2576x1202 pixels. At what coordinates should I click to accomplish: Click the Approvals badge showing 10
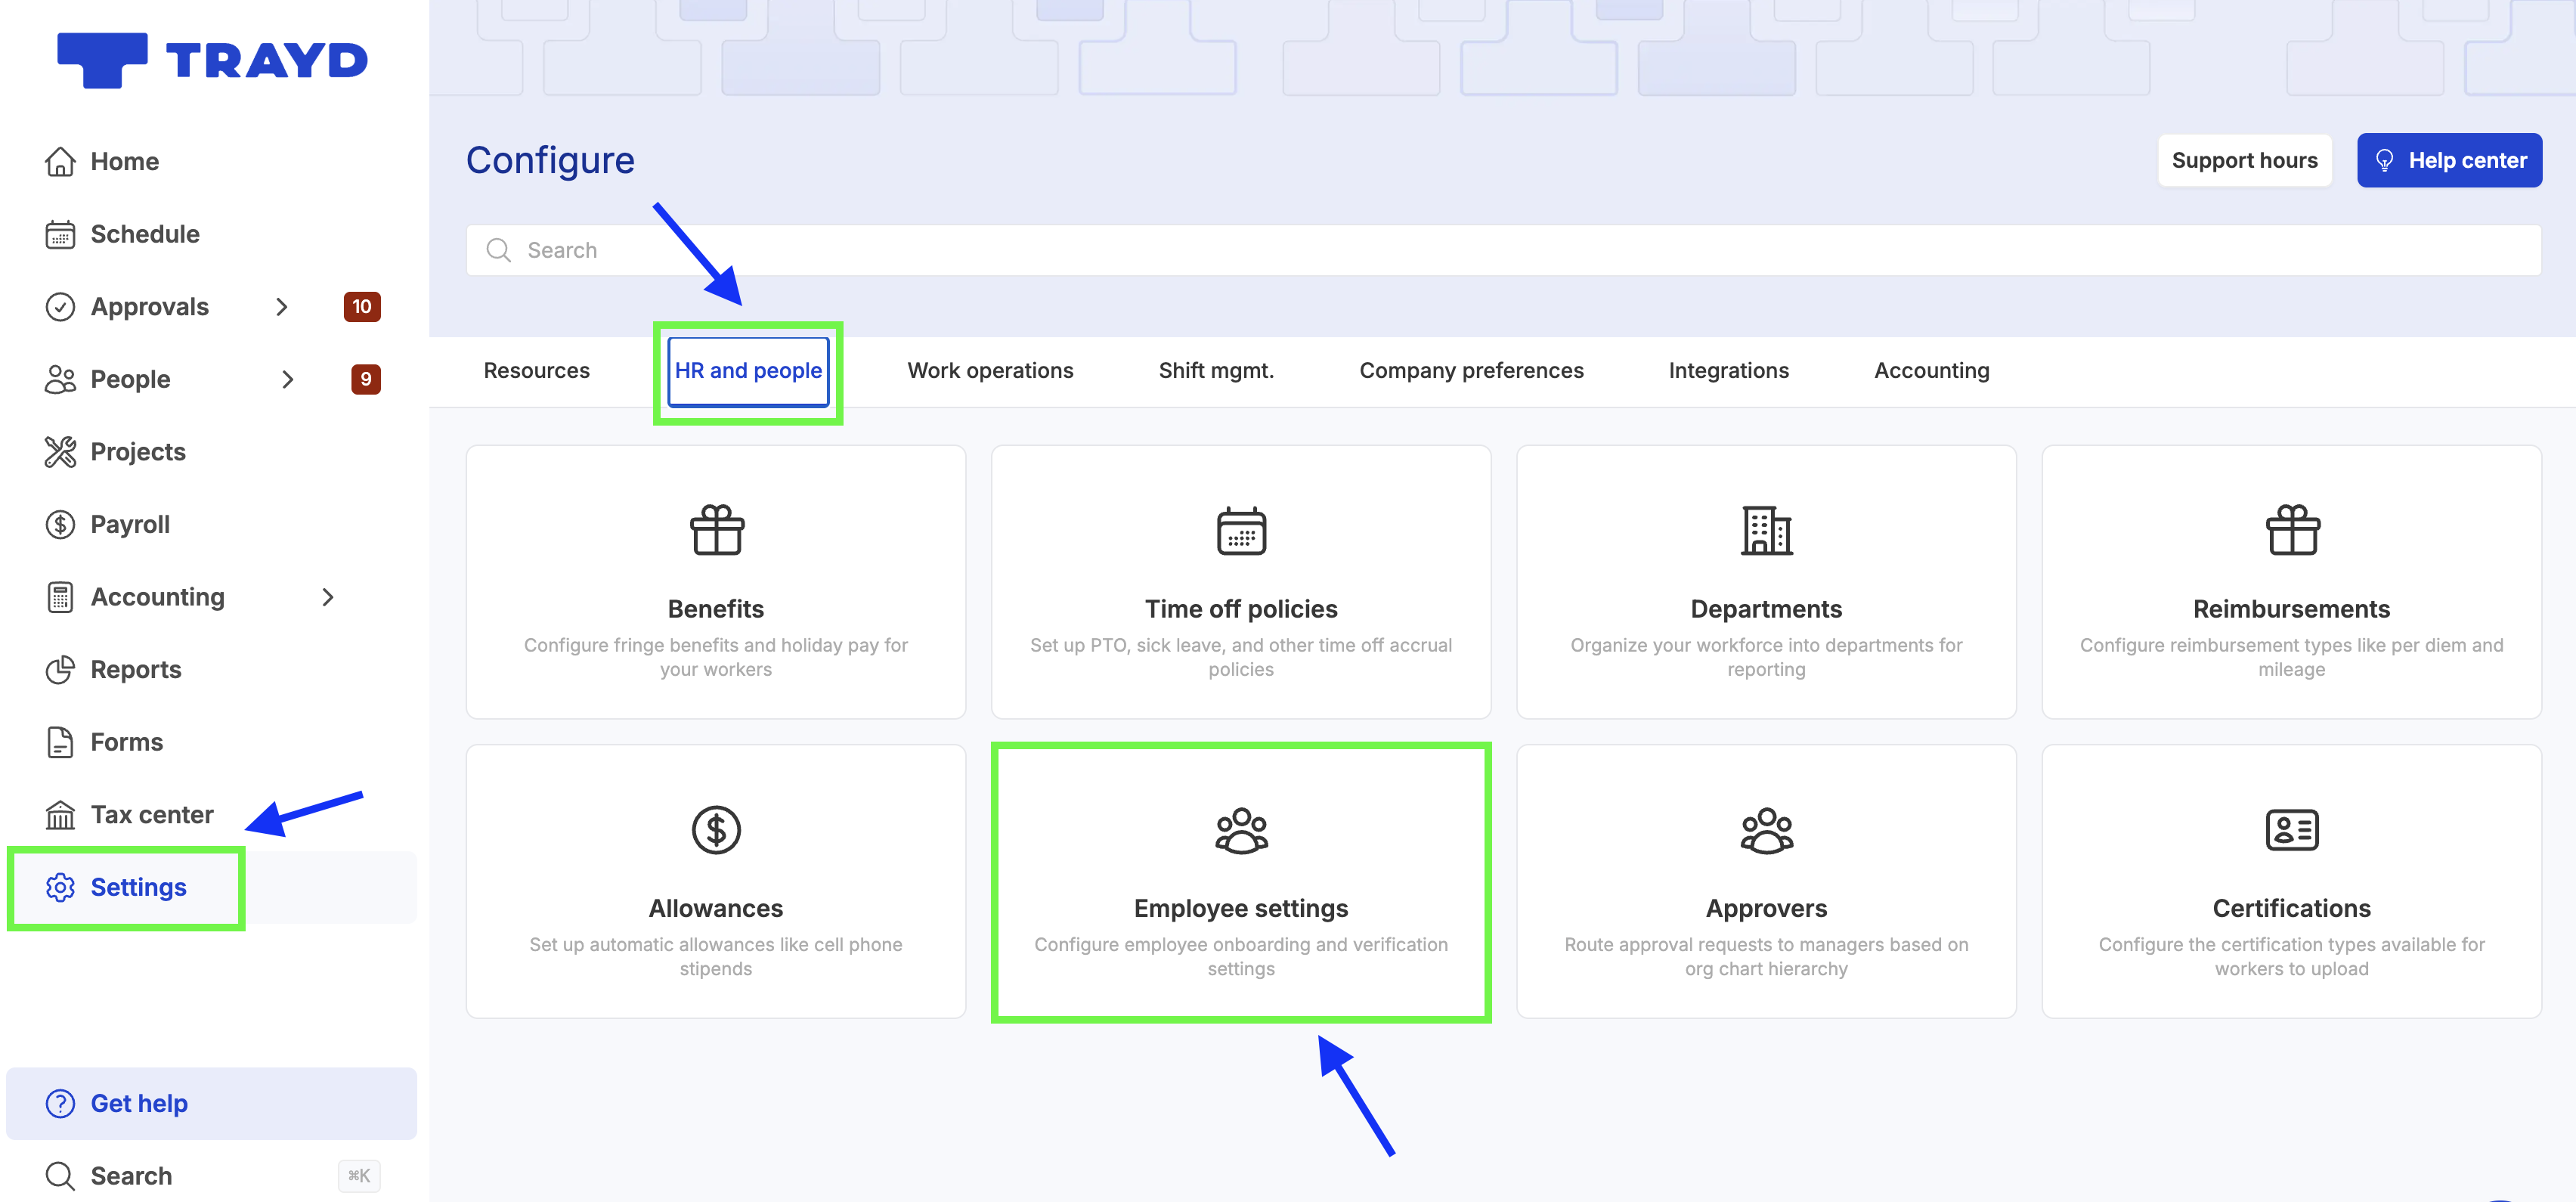pos(362,307)
